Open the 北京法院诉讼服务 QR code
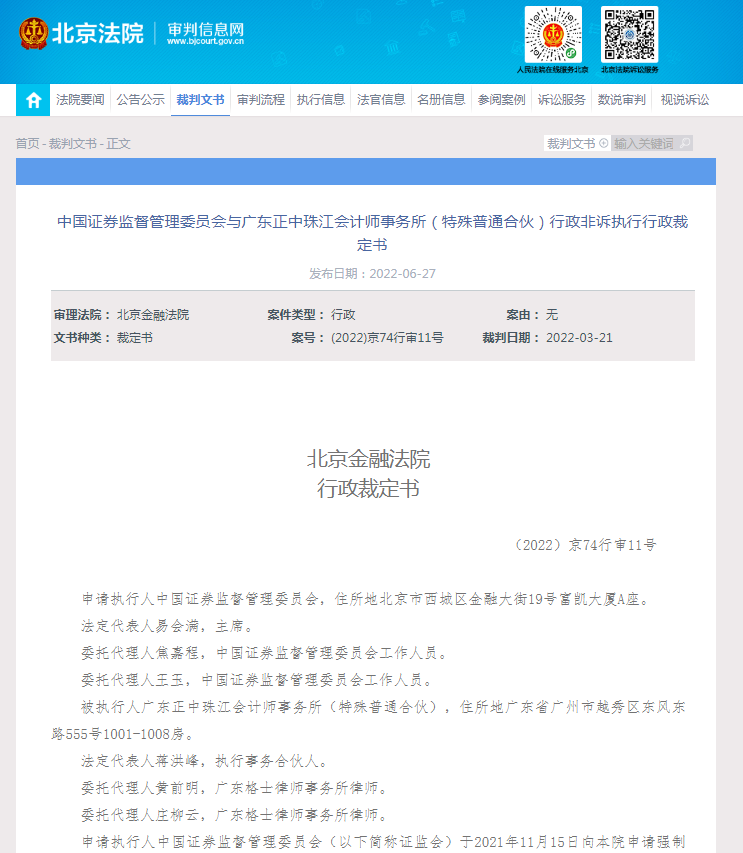 629,35
